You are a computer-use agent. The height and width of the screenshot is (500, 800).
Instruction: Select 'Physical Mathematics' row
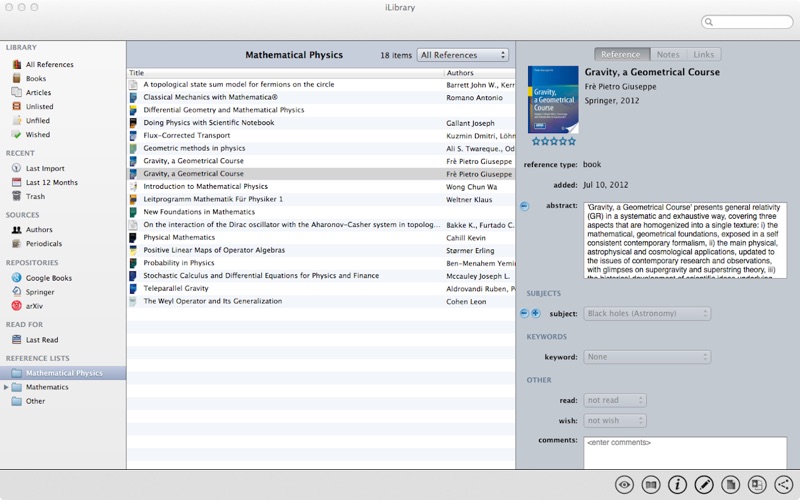coord(321,238)
